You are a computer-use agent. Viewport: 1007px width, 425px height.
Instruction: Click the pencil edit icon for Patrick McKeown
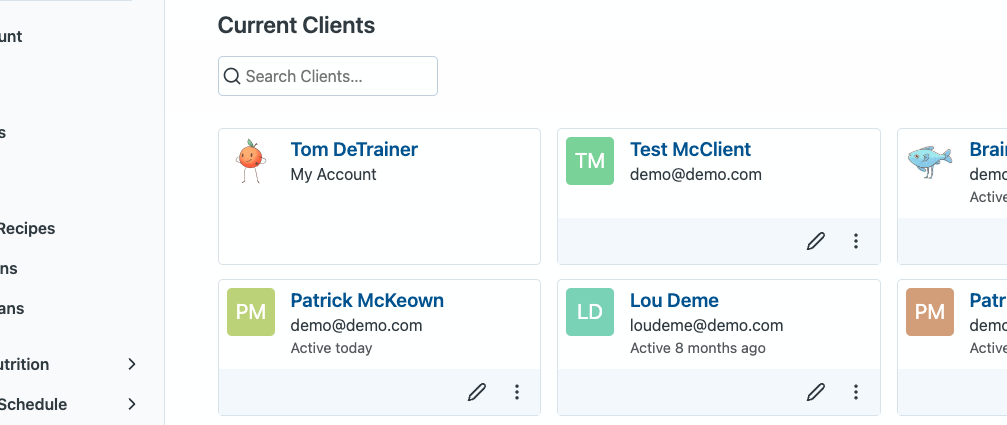[x=477, y=392]
